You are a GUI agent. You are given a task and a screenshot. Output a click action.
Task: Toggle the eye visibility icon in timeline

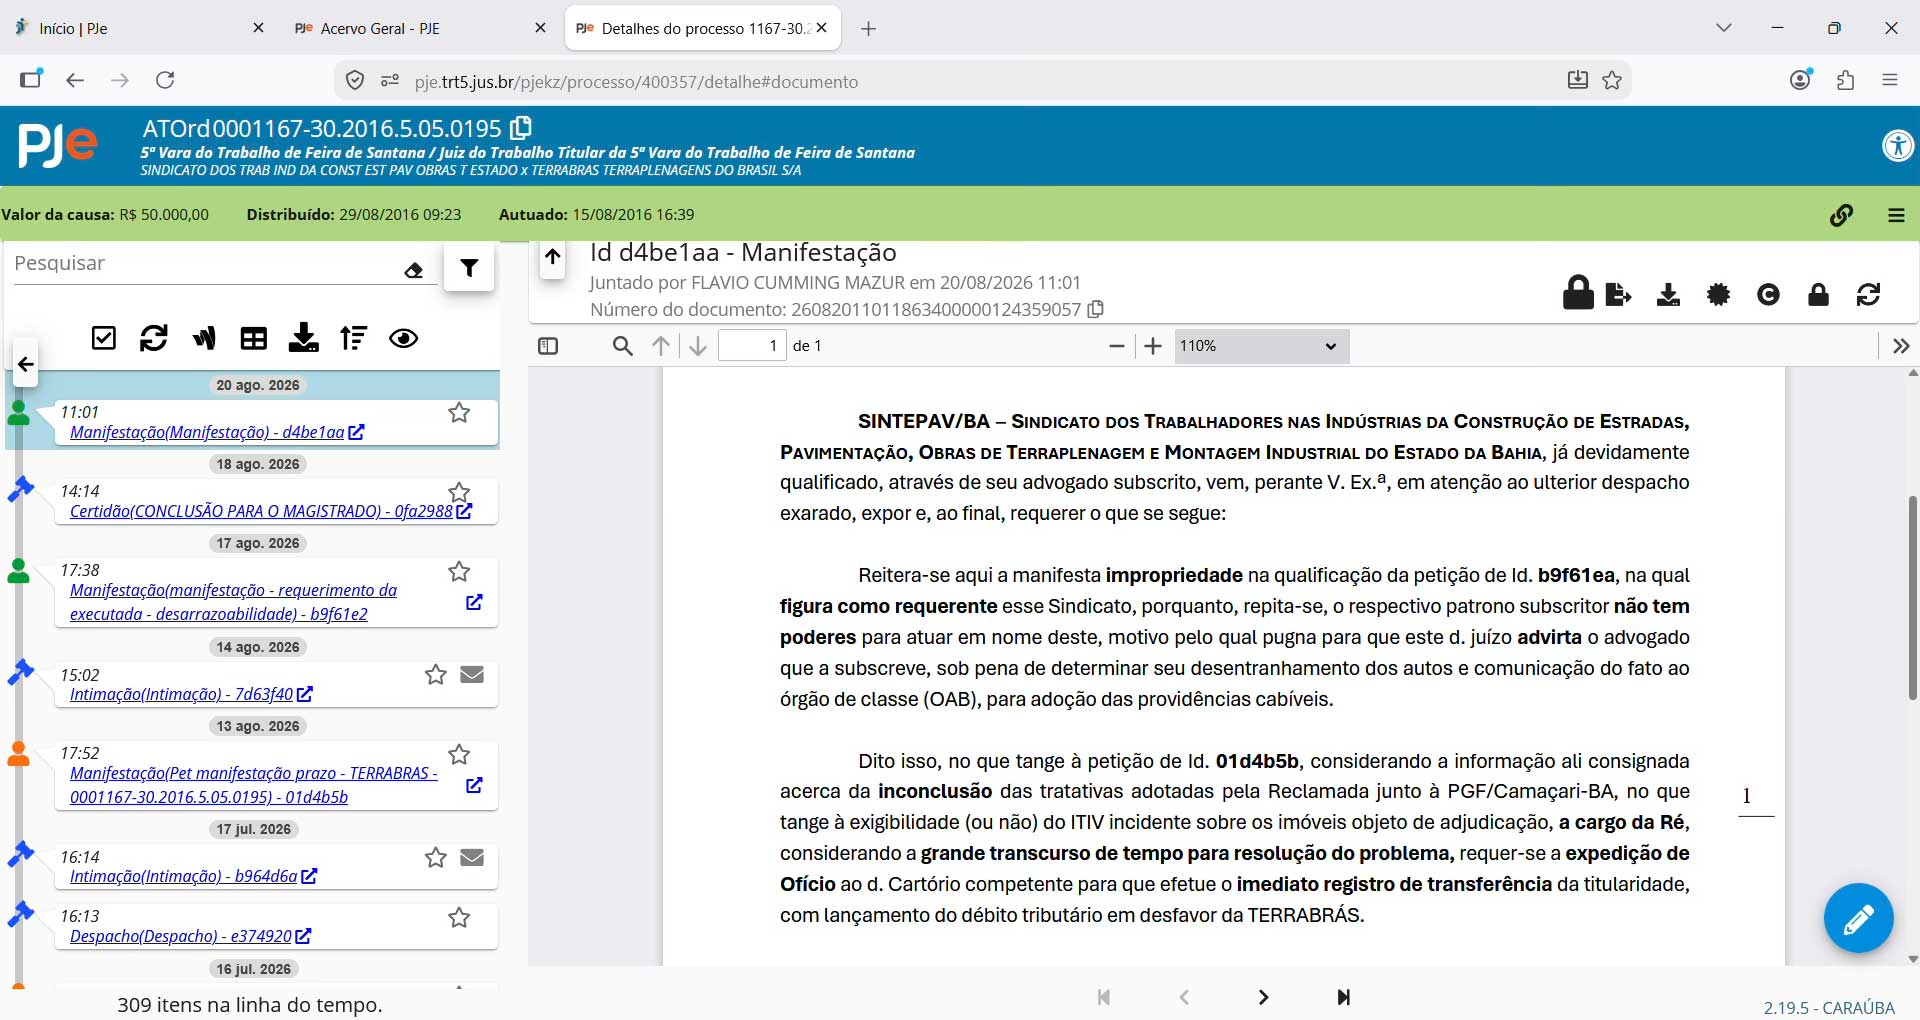pos(403,338)
